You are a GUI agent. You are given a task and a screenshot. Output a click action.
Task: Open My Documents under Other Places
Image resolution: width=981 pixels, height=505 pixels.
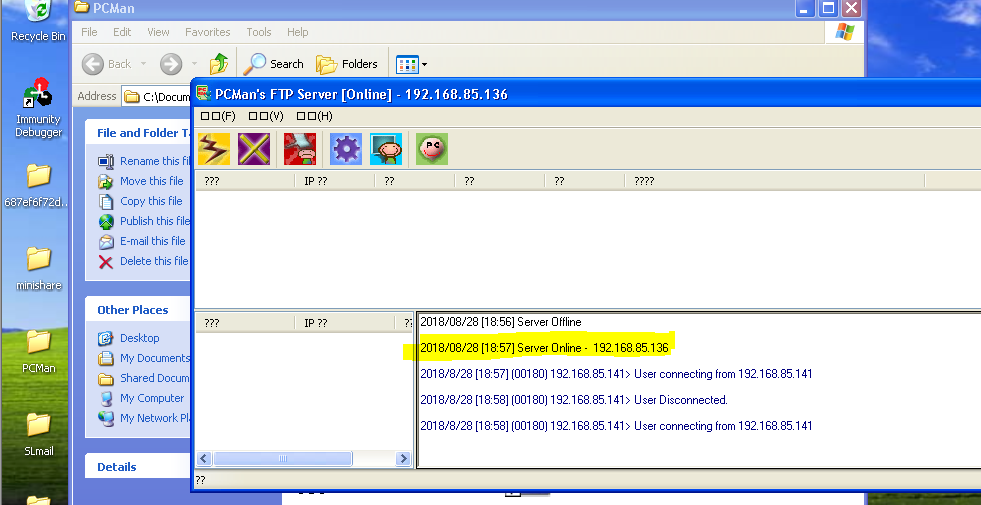click(144, 358)
